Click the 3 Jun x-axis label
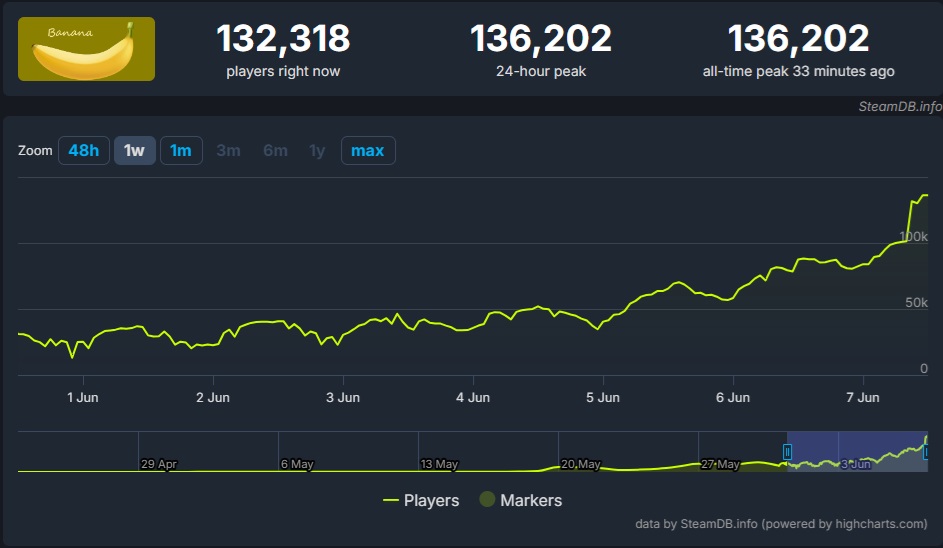This screenshot has width=943, height=548. 343,397
